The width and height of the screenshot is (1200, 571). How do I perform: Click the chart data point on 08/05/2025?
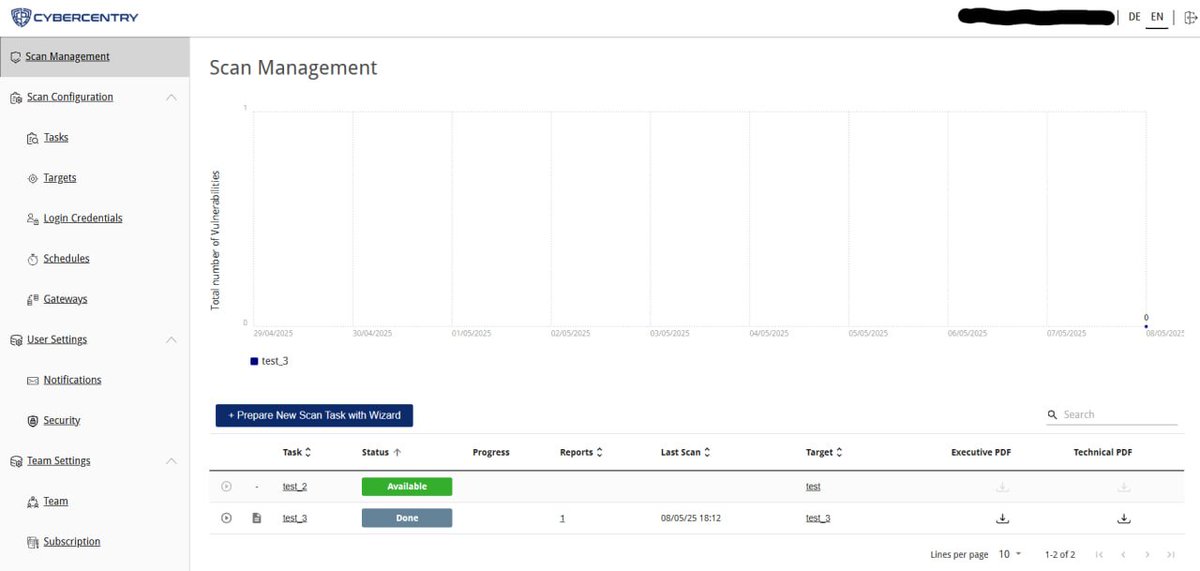coord(1146,325)
